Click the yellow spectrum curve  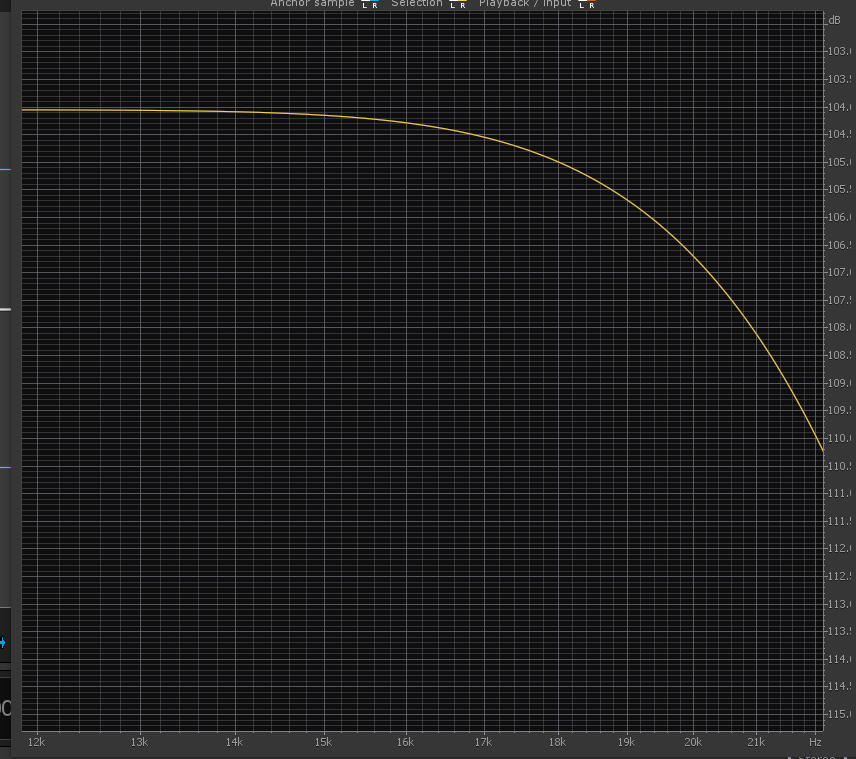coord(557,161)
